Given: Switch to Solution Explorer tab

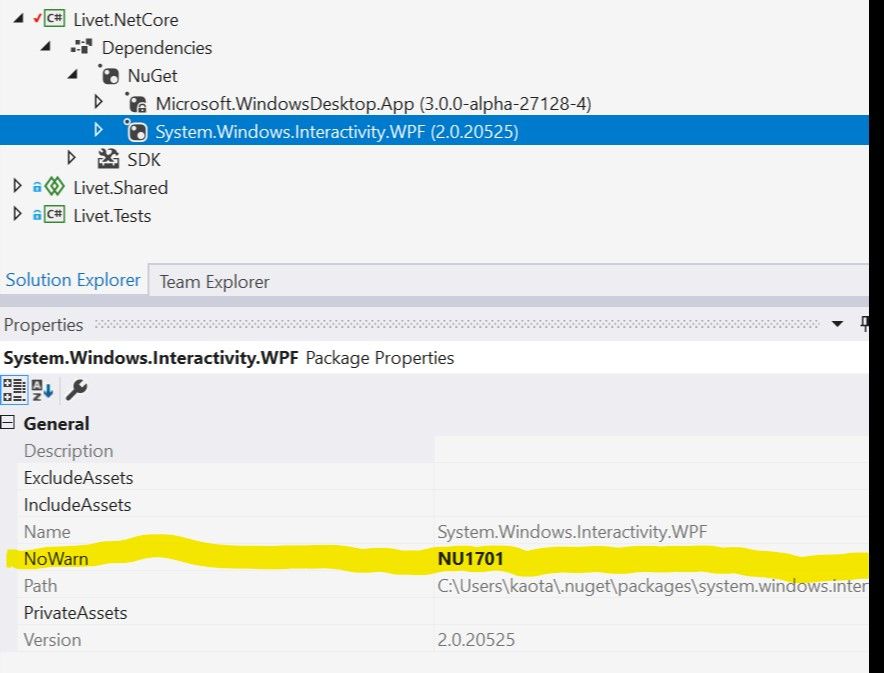Looking at the screenshot, I should pyautogui.click(x=73, y=280).
